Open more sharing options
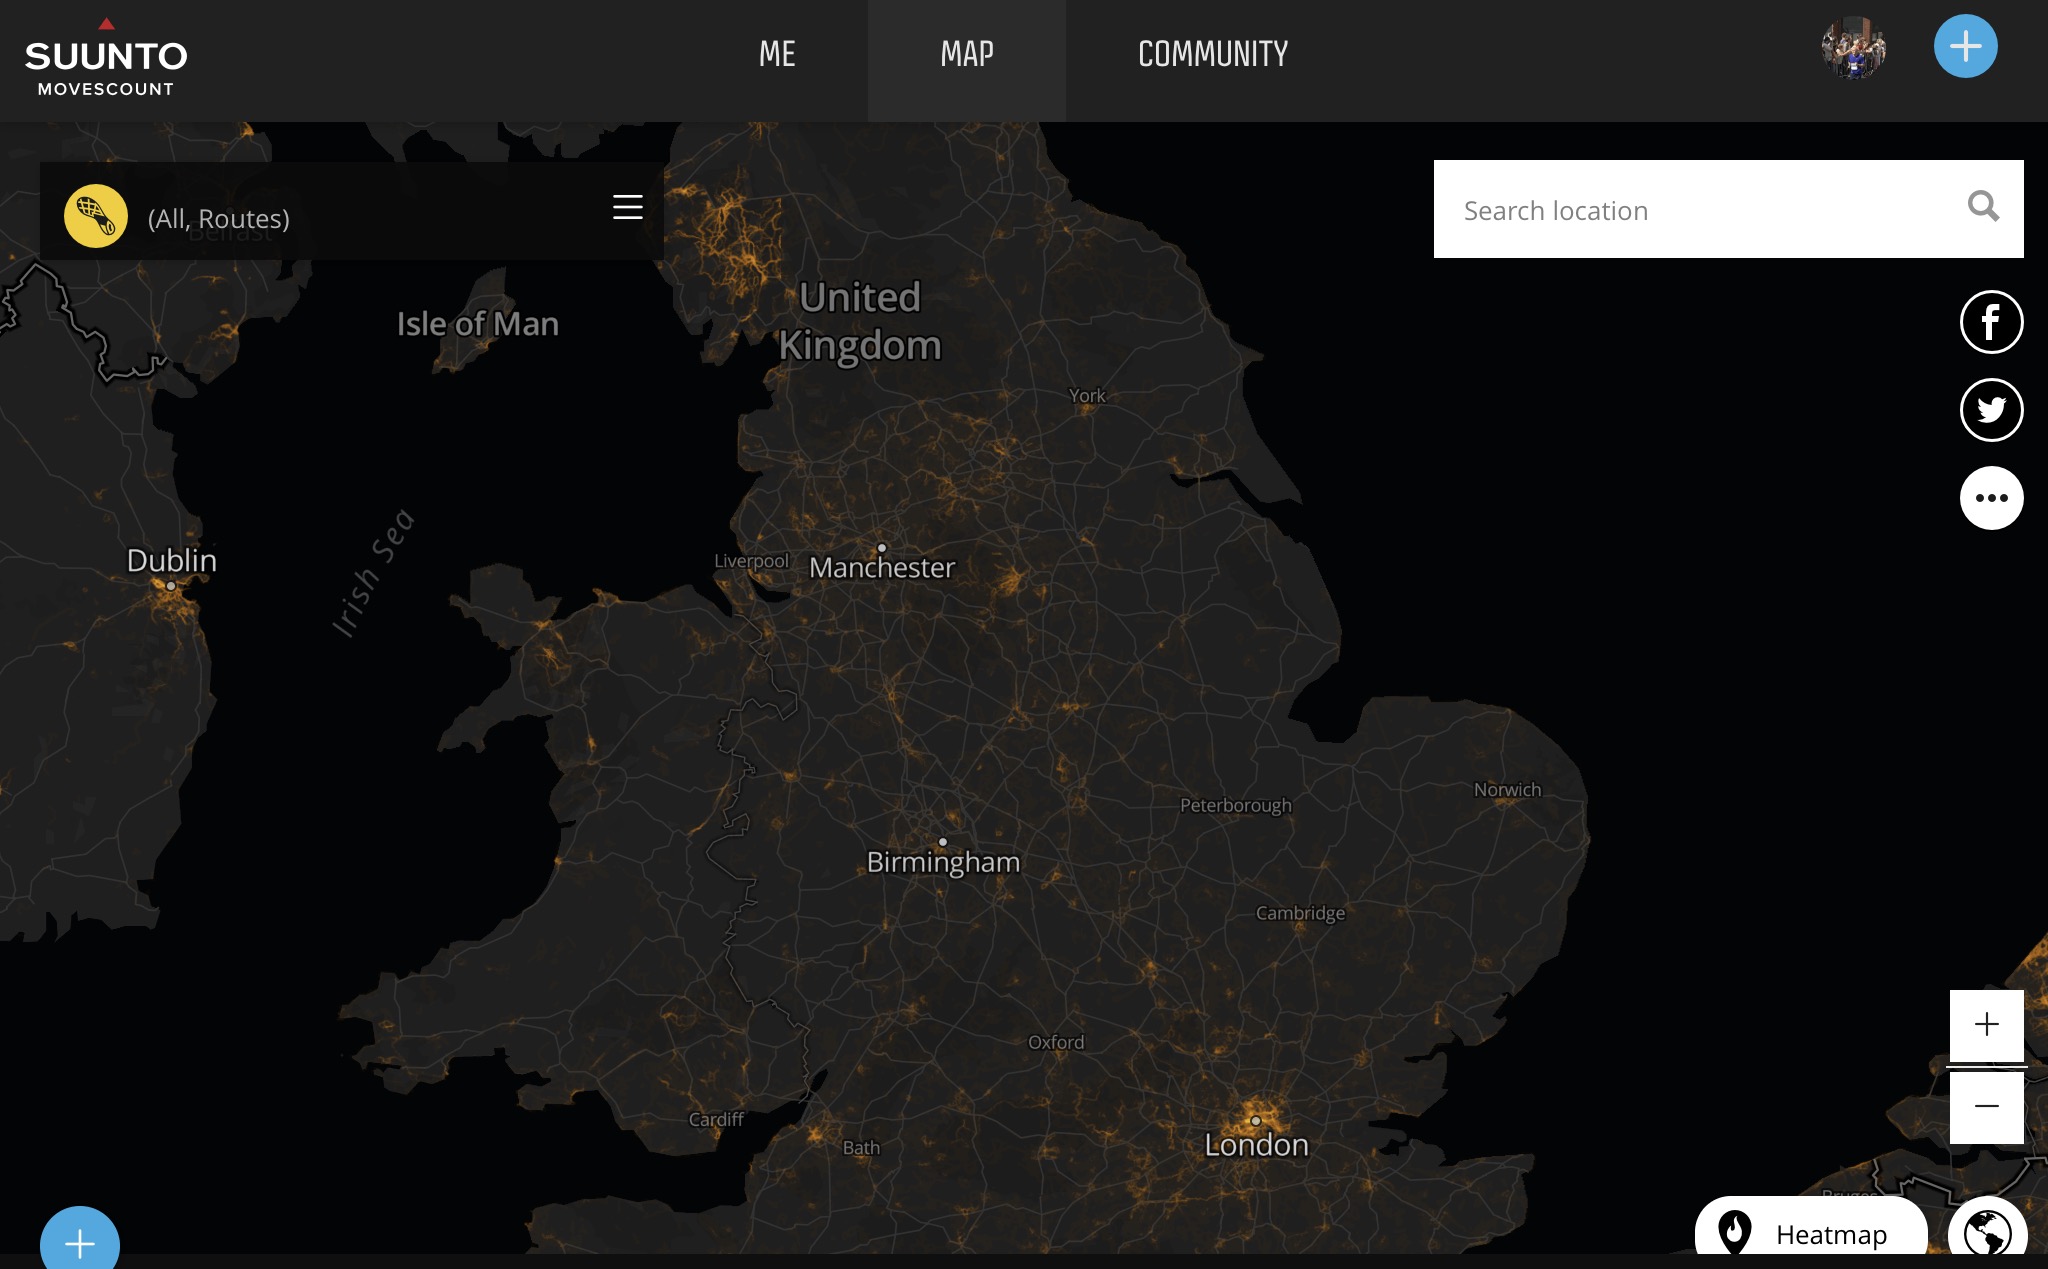 click(x=1991, y=498)
